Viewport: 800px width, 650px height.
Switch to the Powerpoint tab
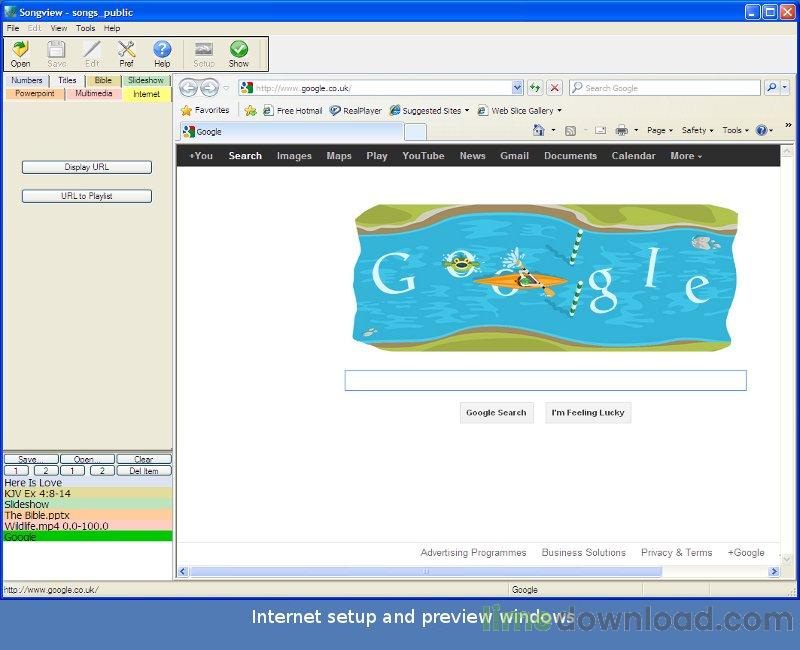point(35,93)
